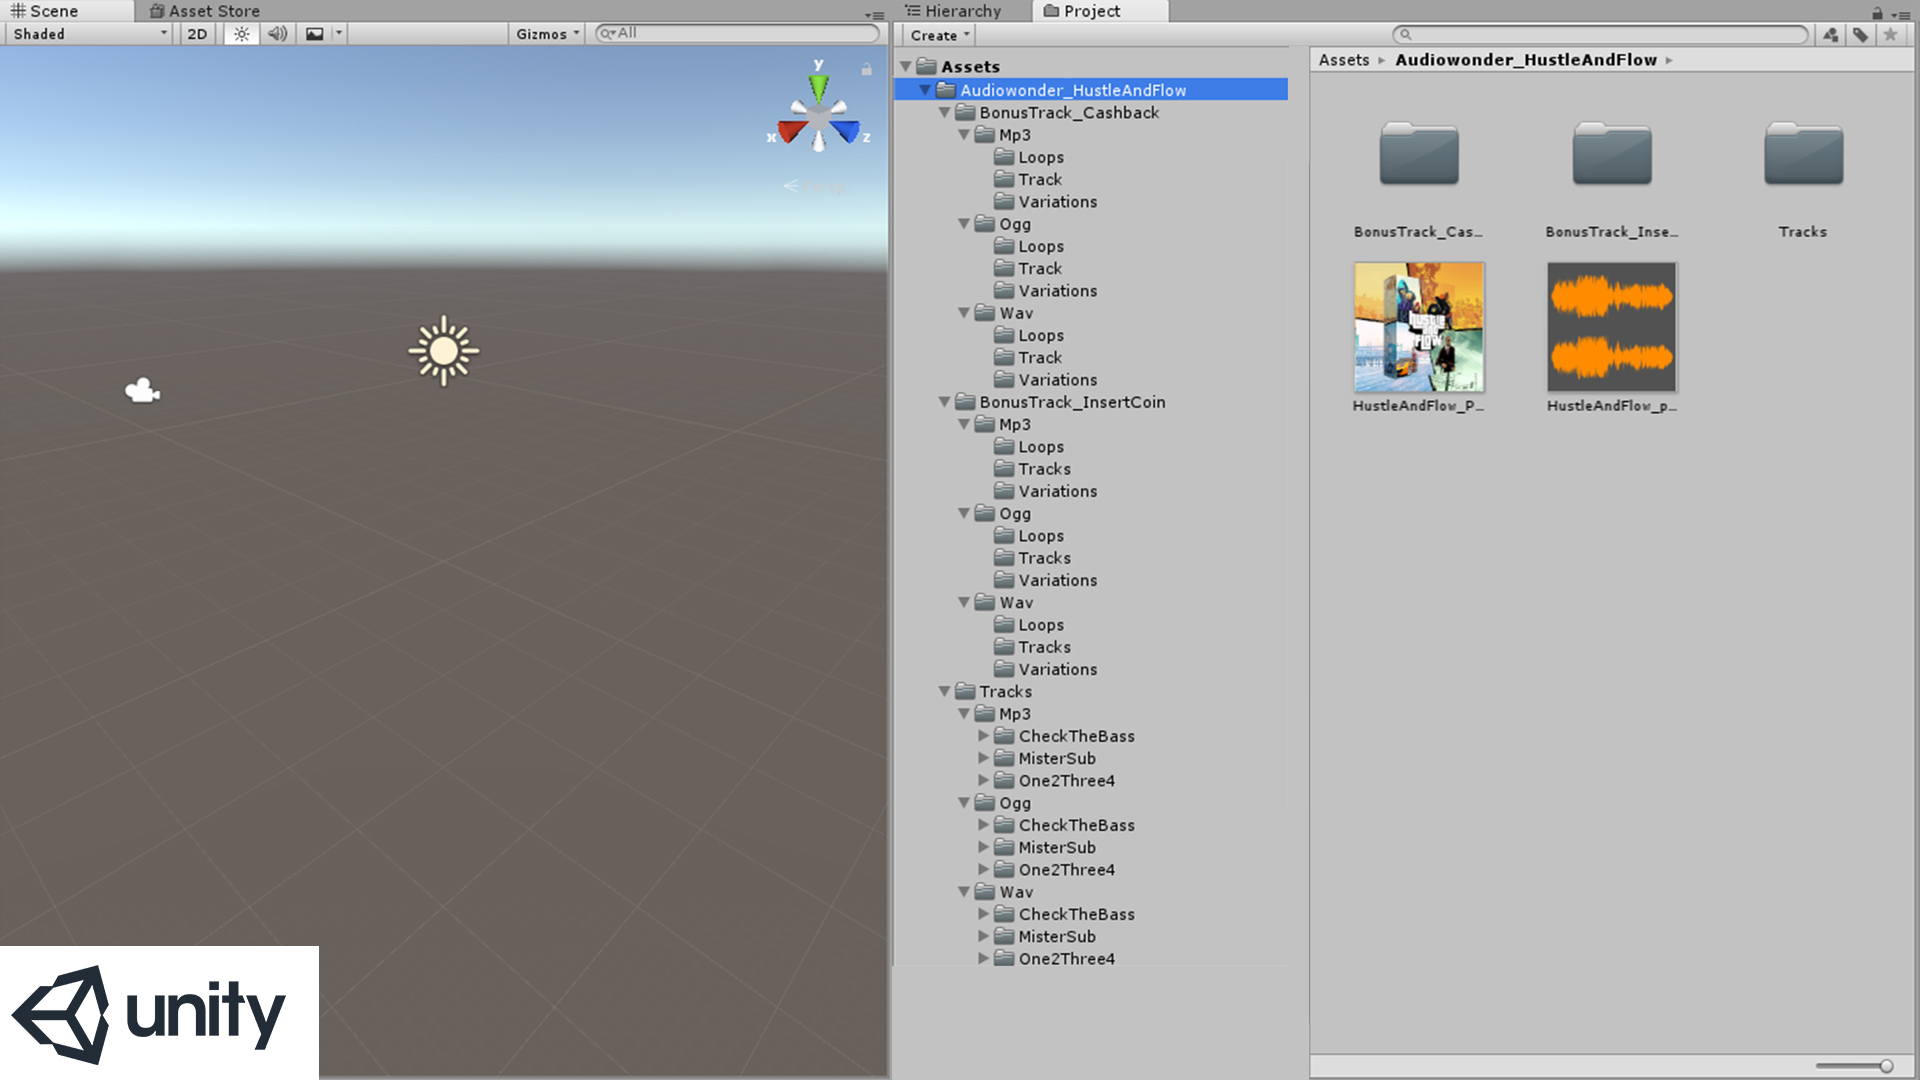Open BonusTrack_Cas... folder icon in grid

coord(1419,155)
